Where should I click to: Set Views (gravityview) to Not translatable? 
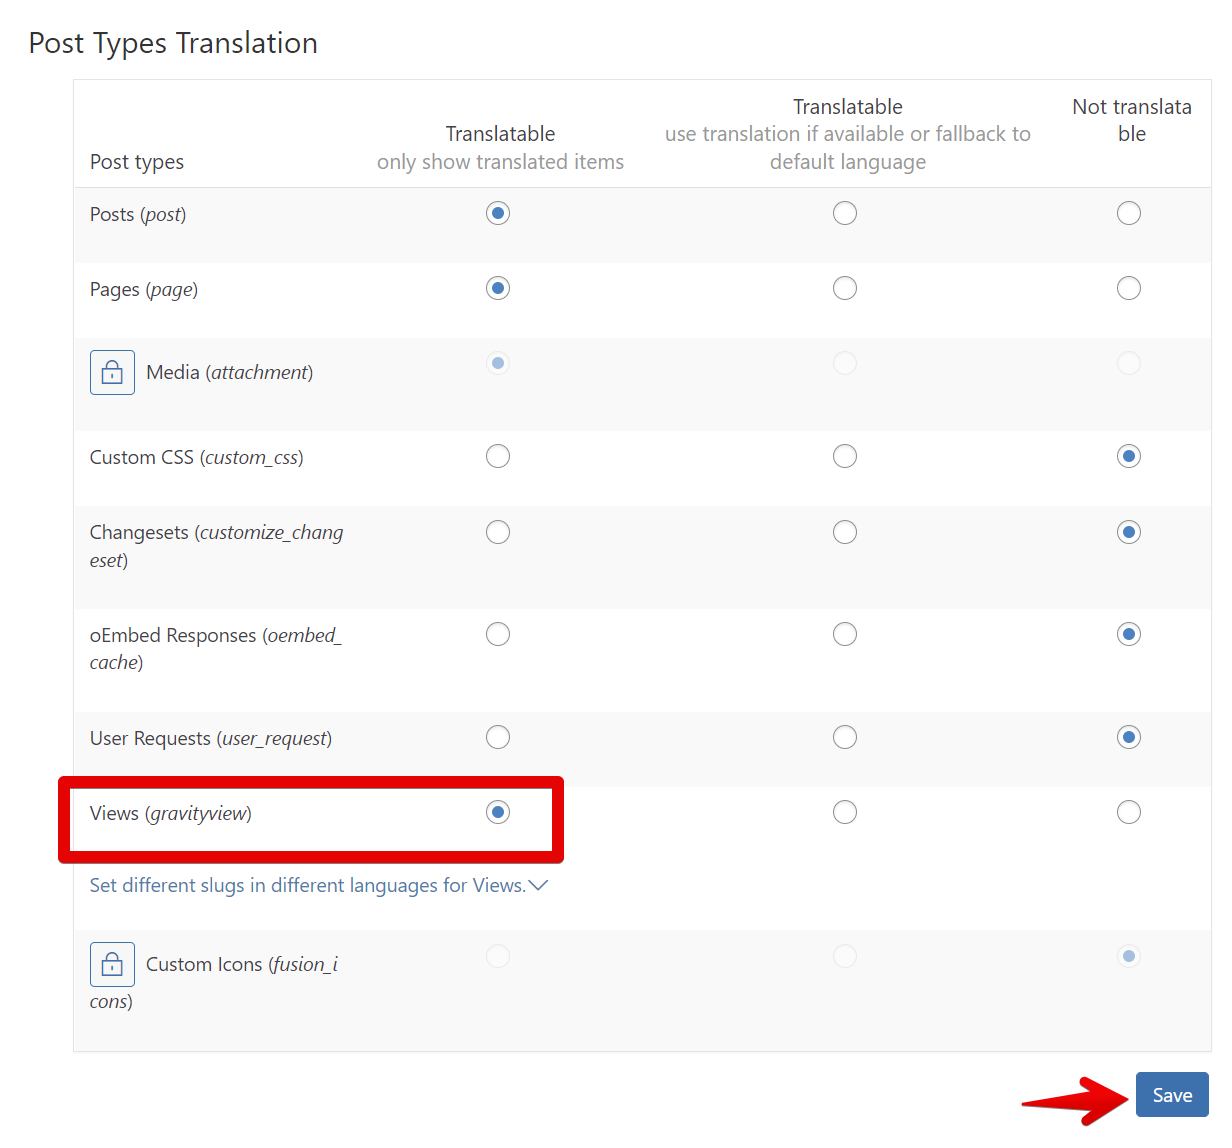pos(1129,812)
